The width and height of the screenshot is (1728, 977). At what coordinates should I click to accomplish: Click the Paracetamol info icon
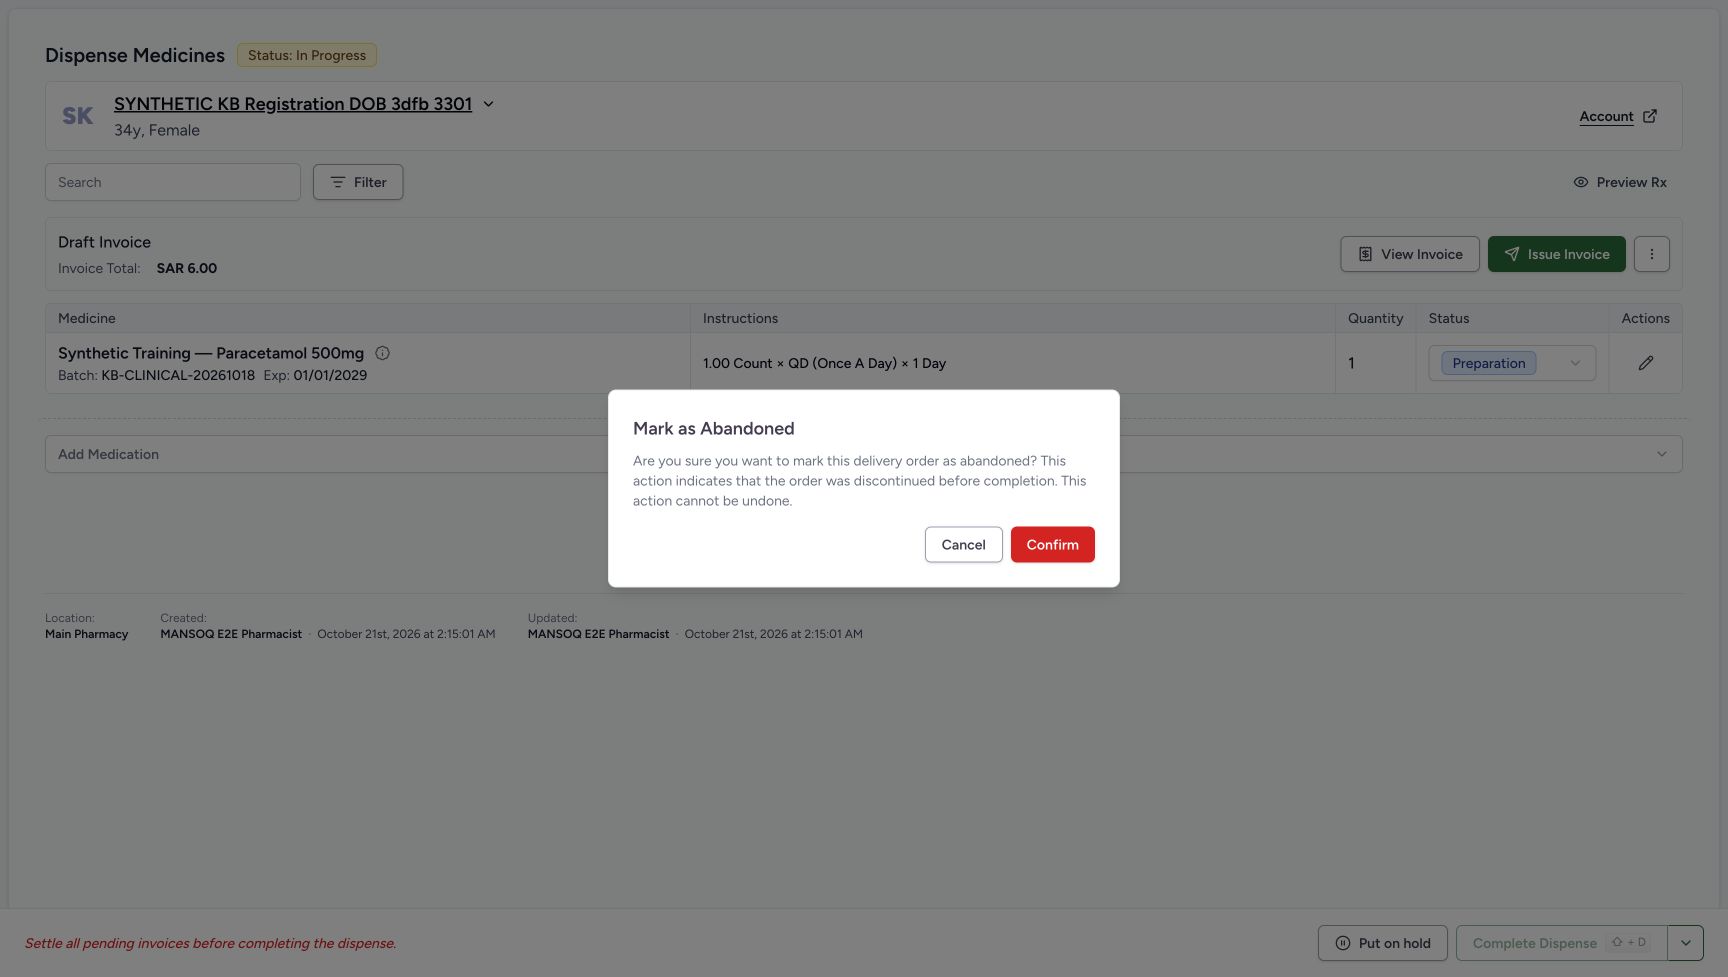tap(382, 353)
